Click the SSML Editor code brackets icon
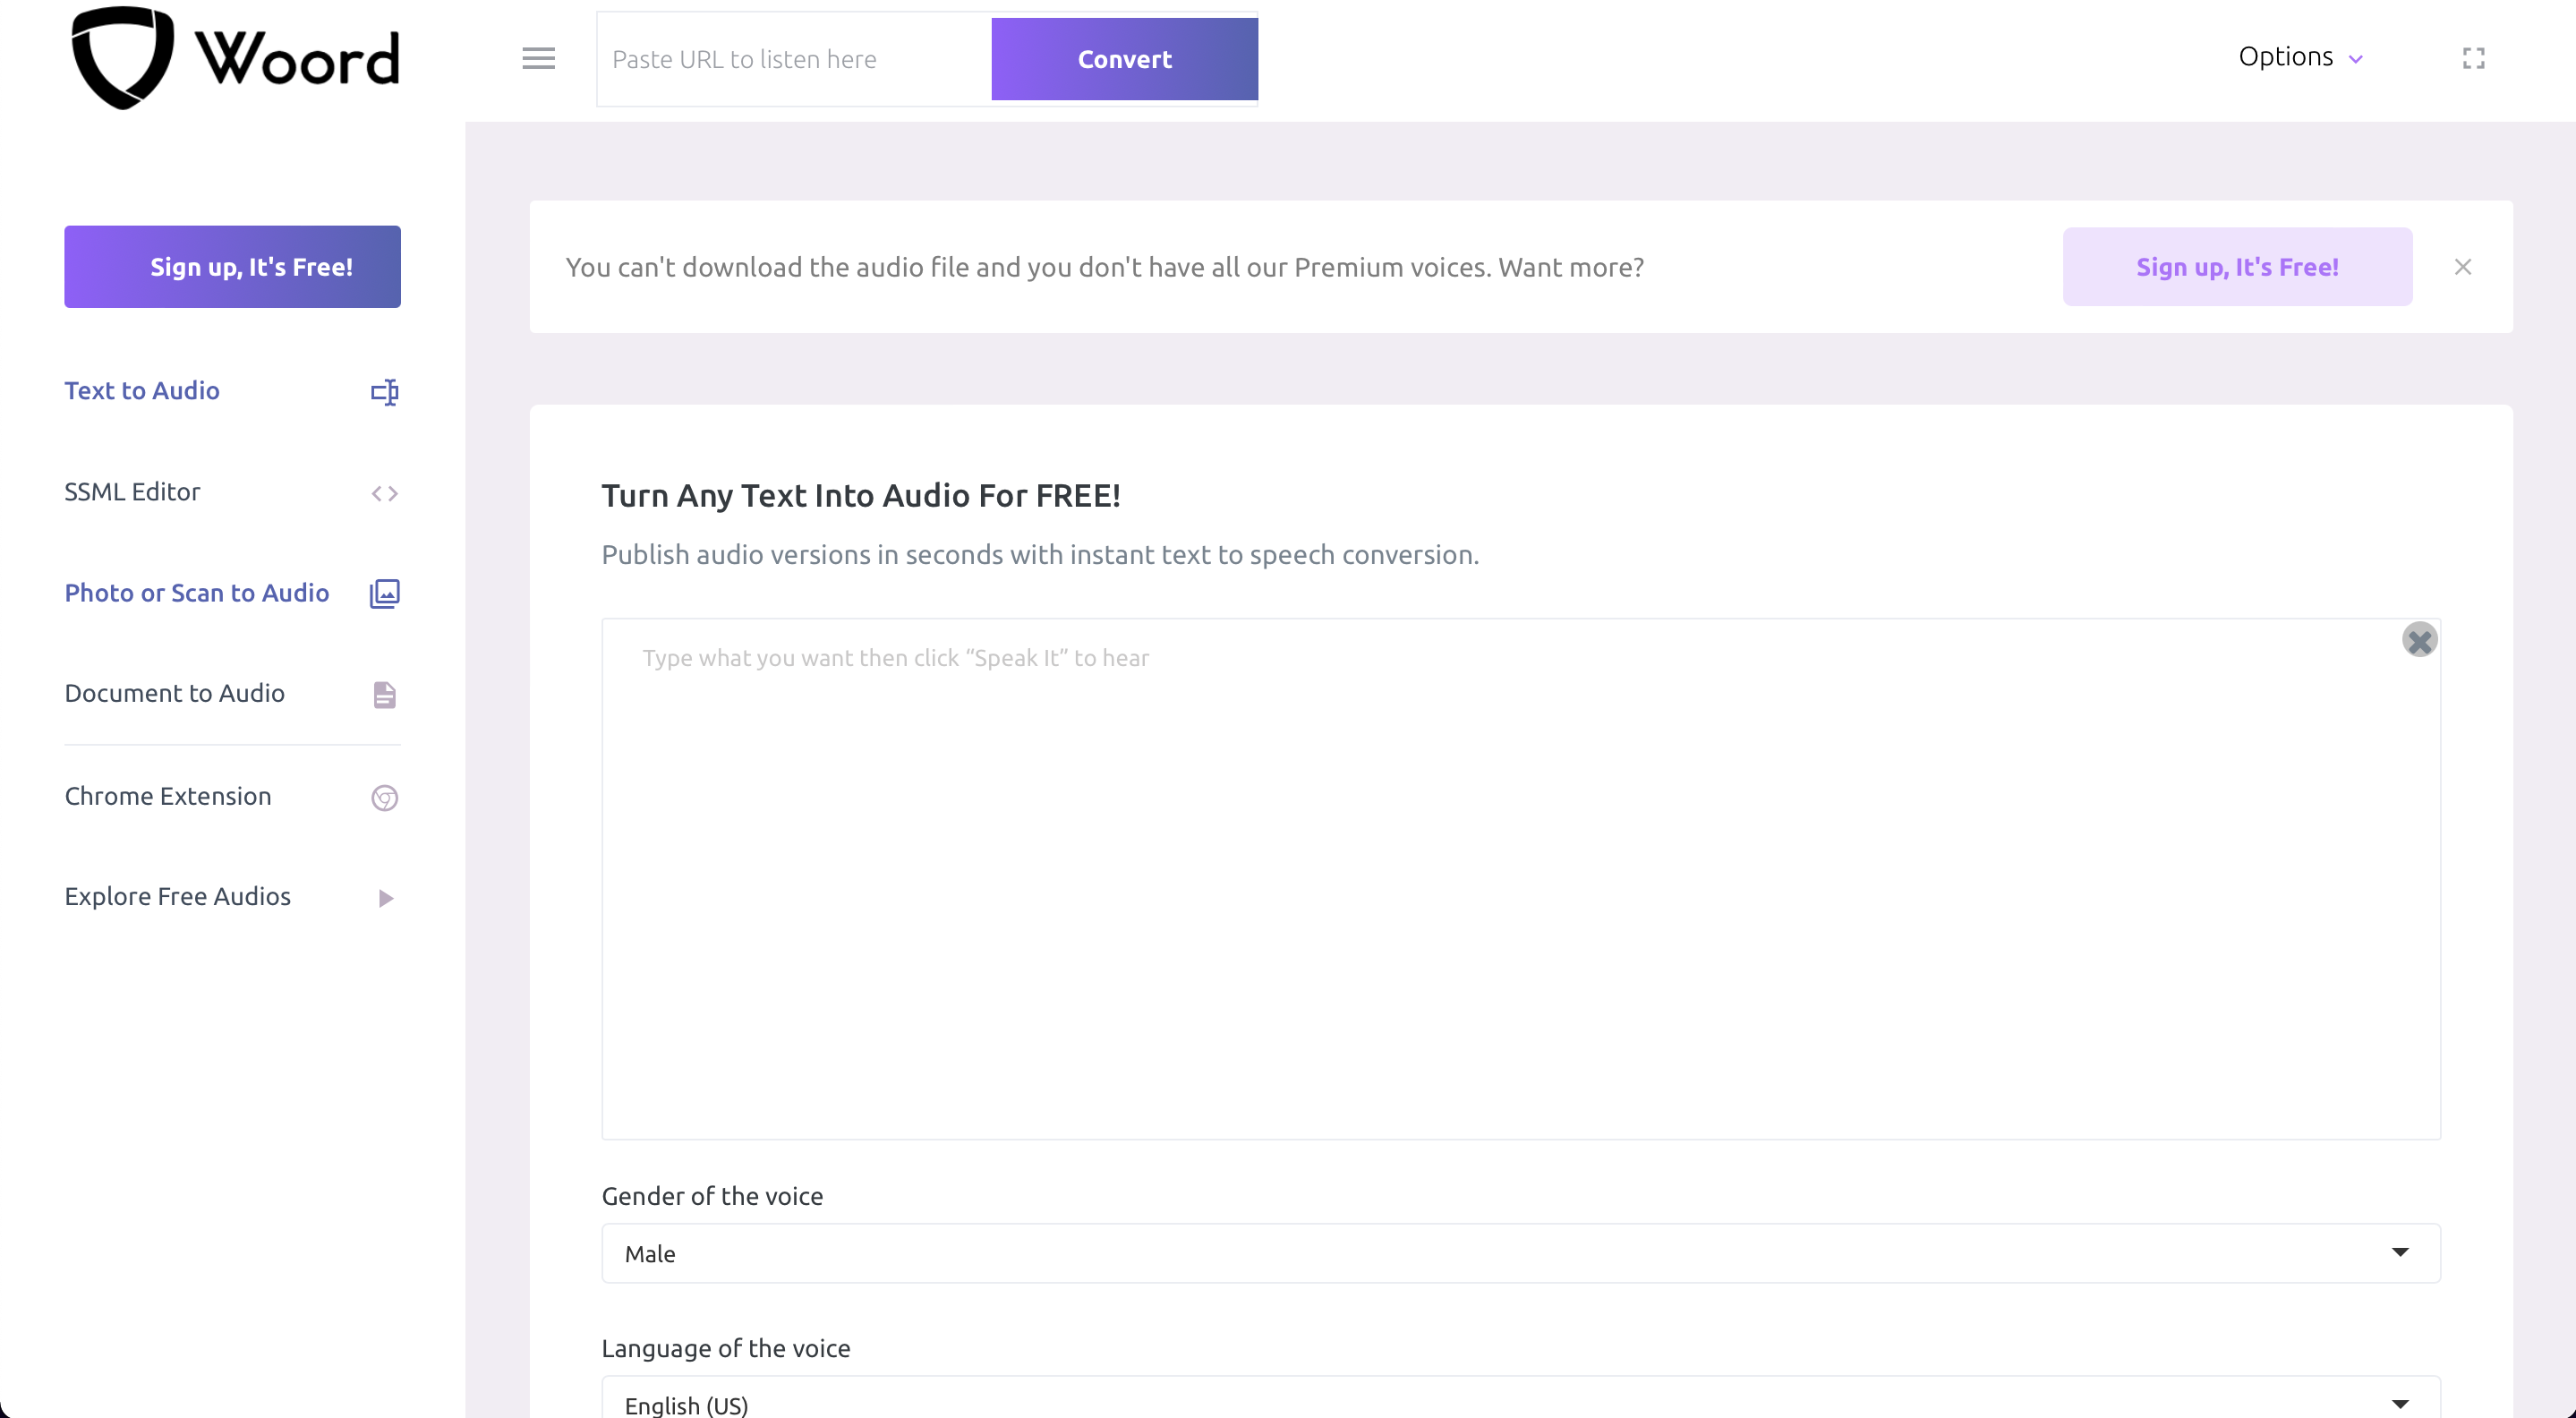 (x=384, y=493)
